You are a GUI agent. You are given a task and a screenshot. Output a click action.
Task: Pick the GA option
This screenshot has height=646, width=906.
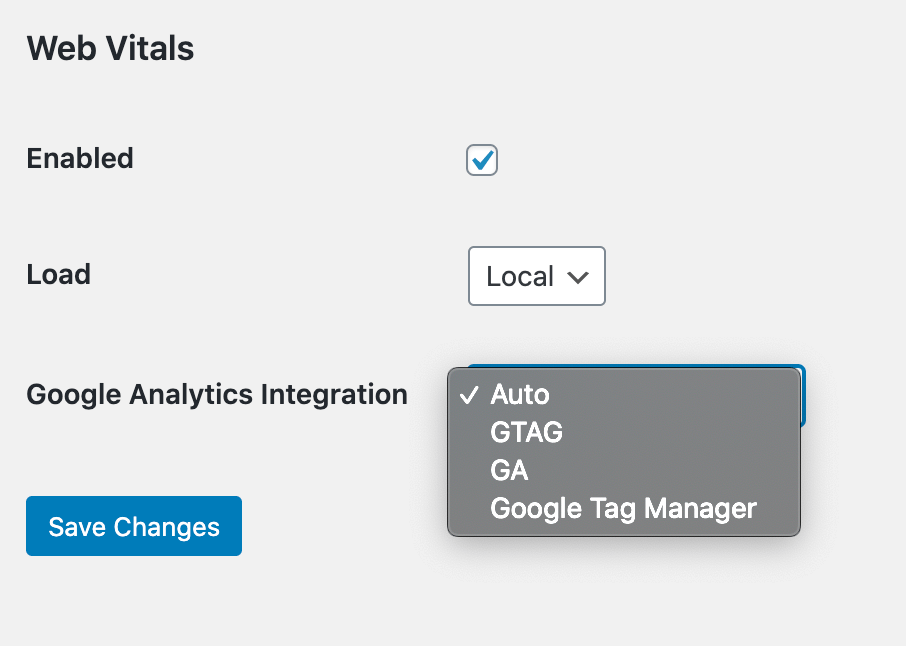(x=624, y=470)
